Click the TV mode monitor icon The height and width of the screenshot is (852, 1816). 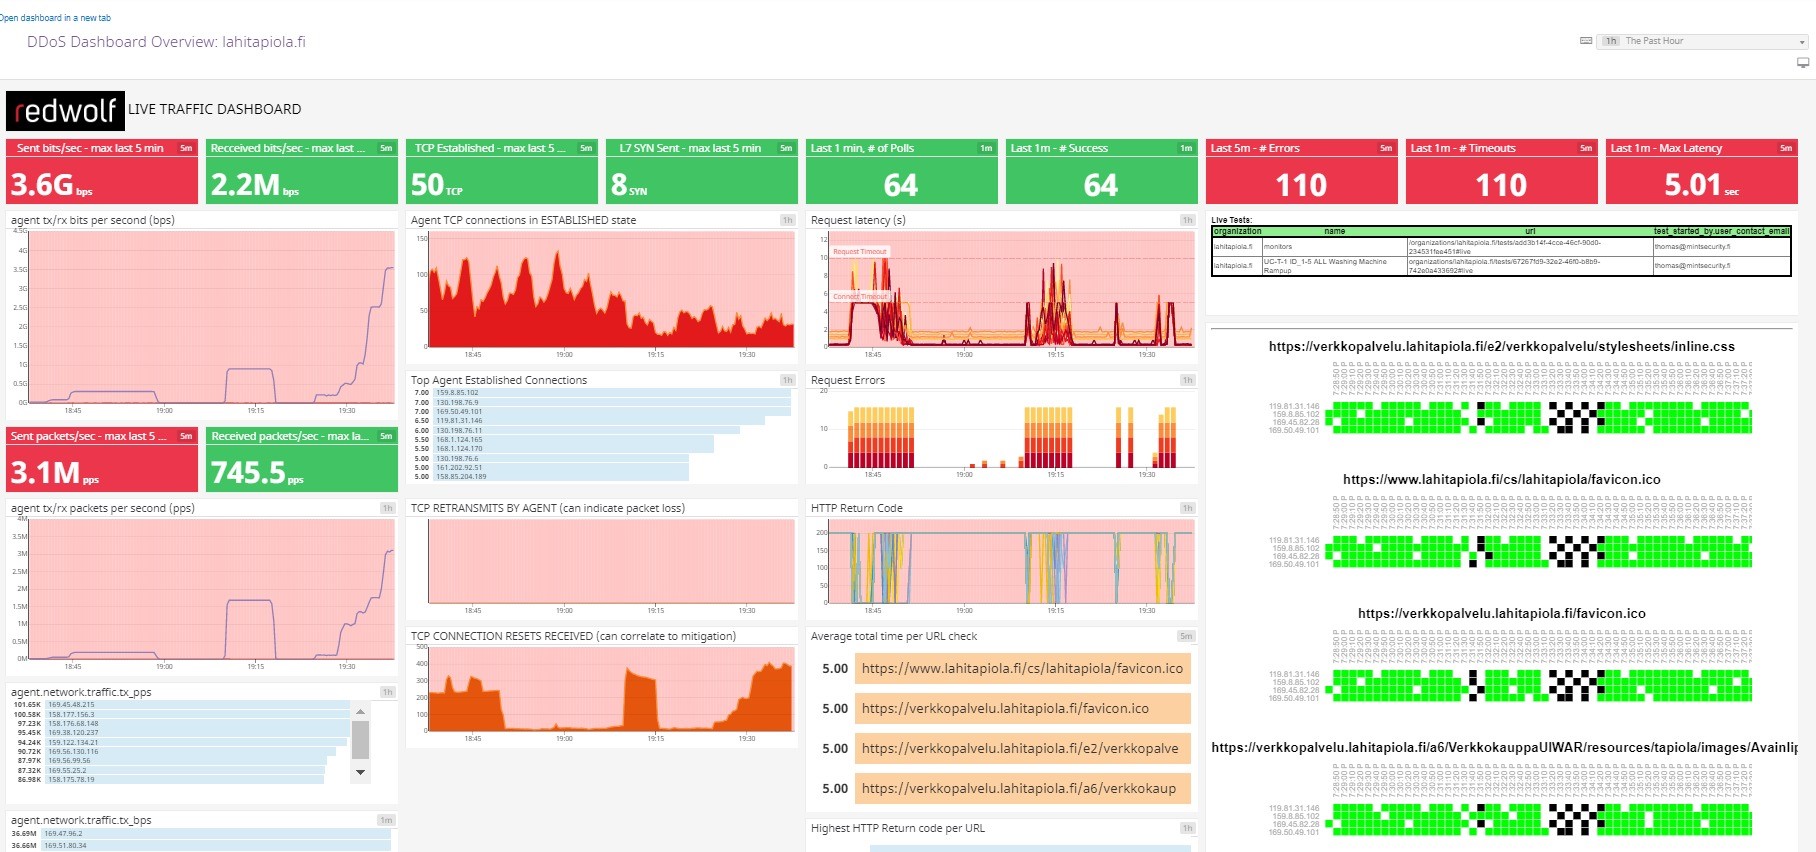tap(1803, 63)
